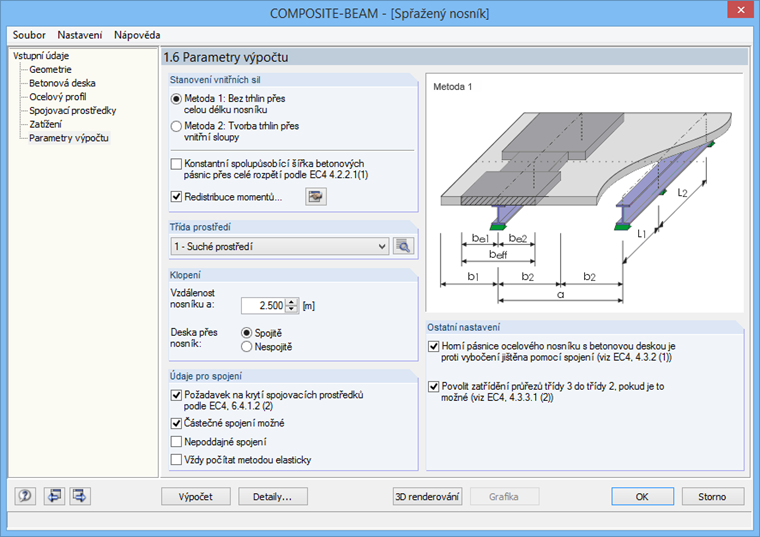The height and width of the screenshot is (537, 760).
Task: Click the Výpočet button
Action: tap(195, 496)
